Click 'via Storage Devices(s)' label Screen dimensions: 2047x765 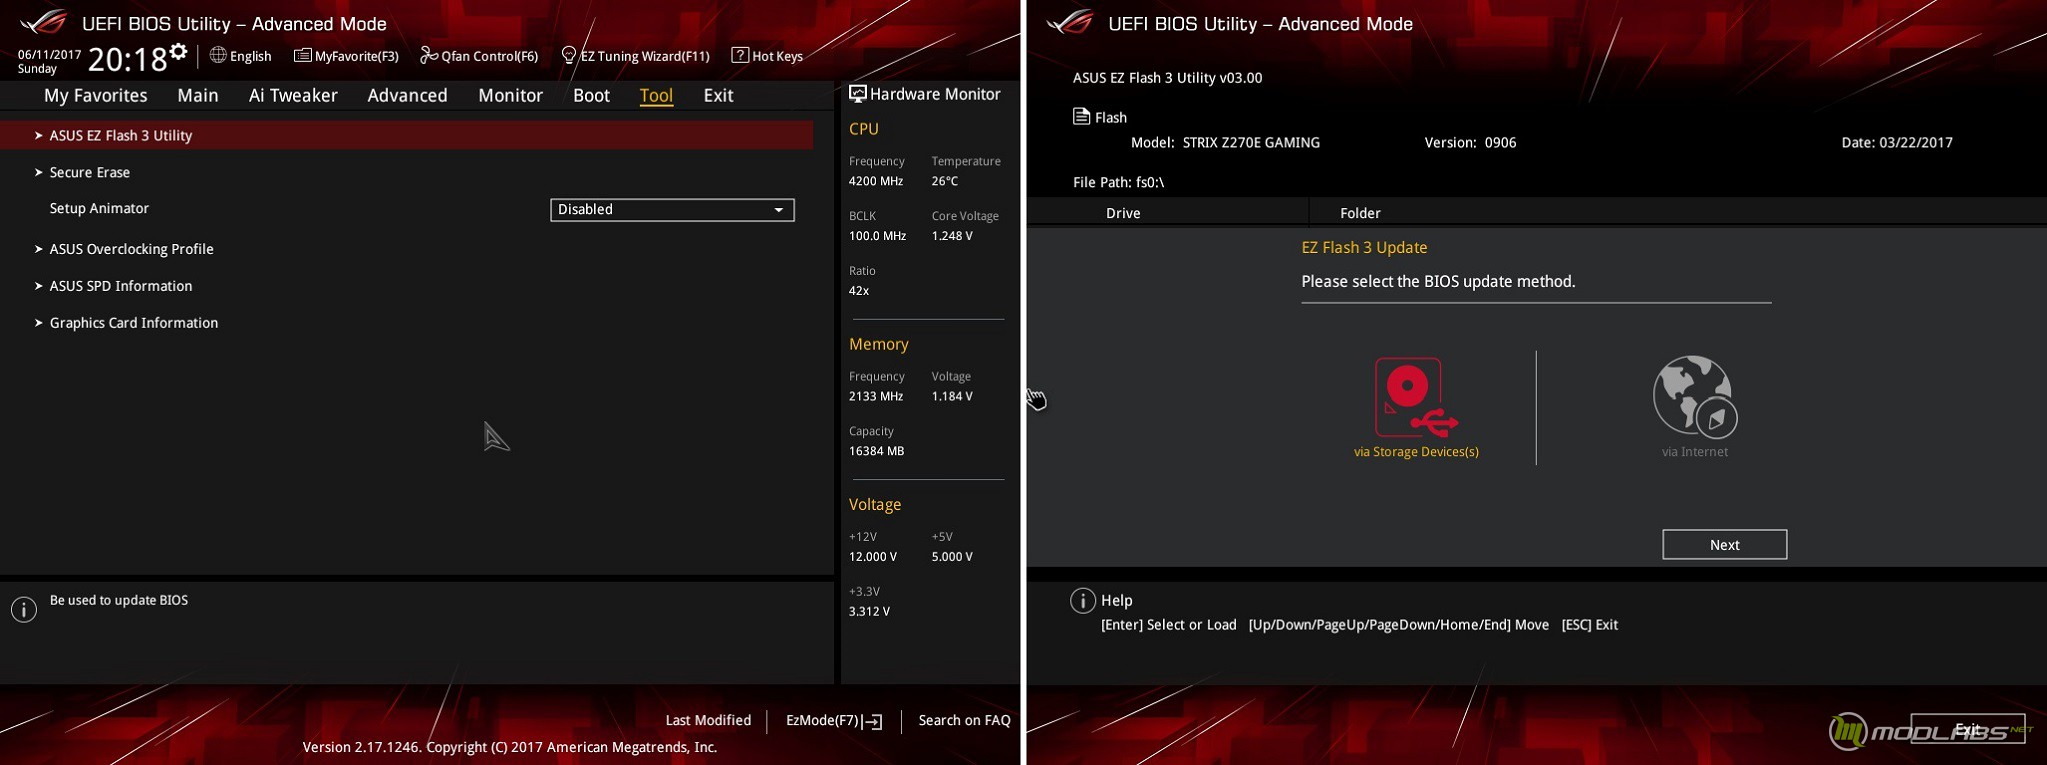1416,452
